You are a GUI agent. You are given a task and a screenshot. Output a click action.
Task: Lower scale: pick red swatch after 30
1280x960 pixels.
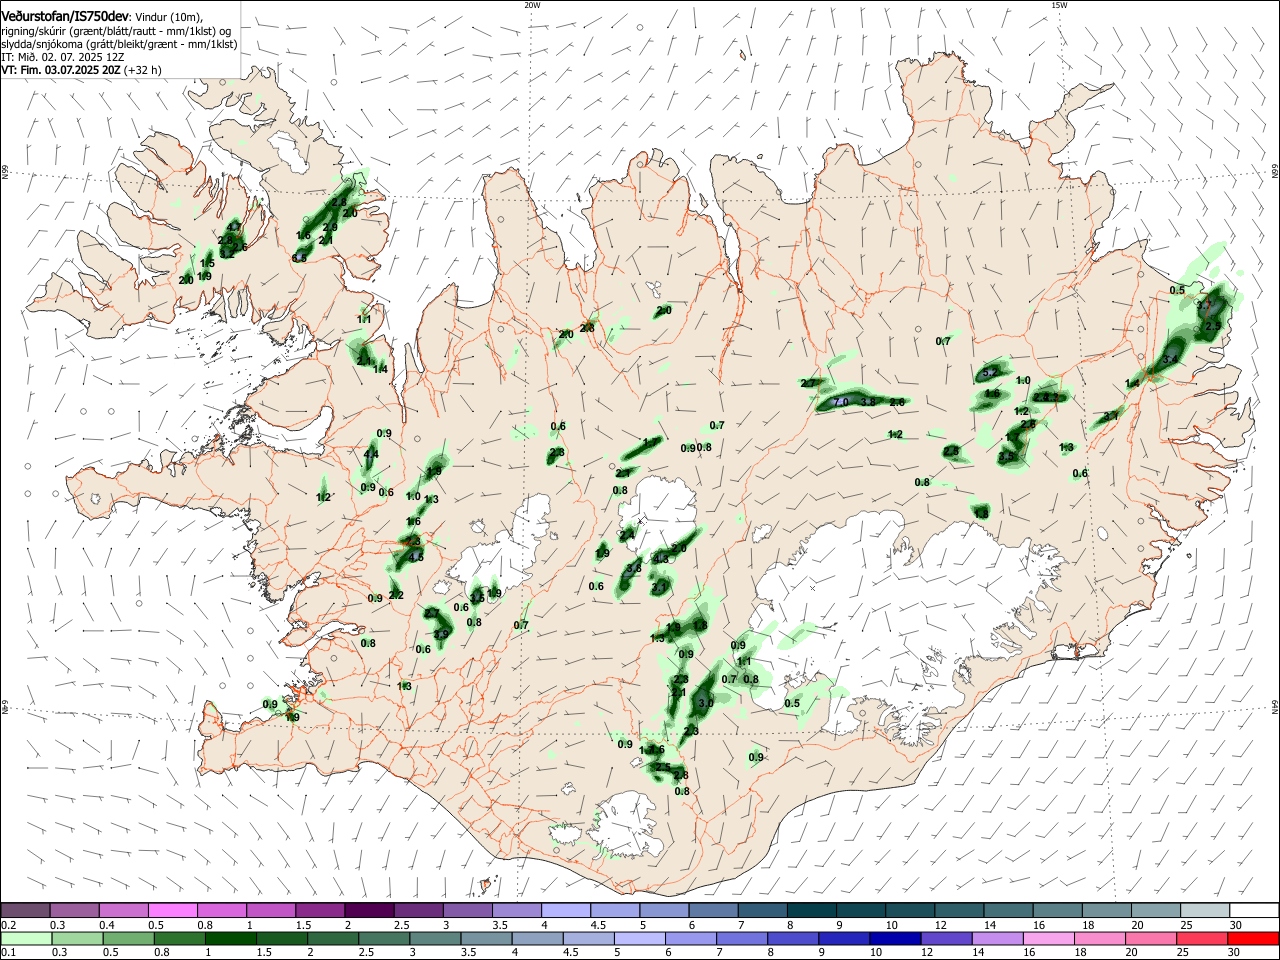tap(1252, 938)
